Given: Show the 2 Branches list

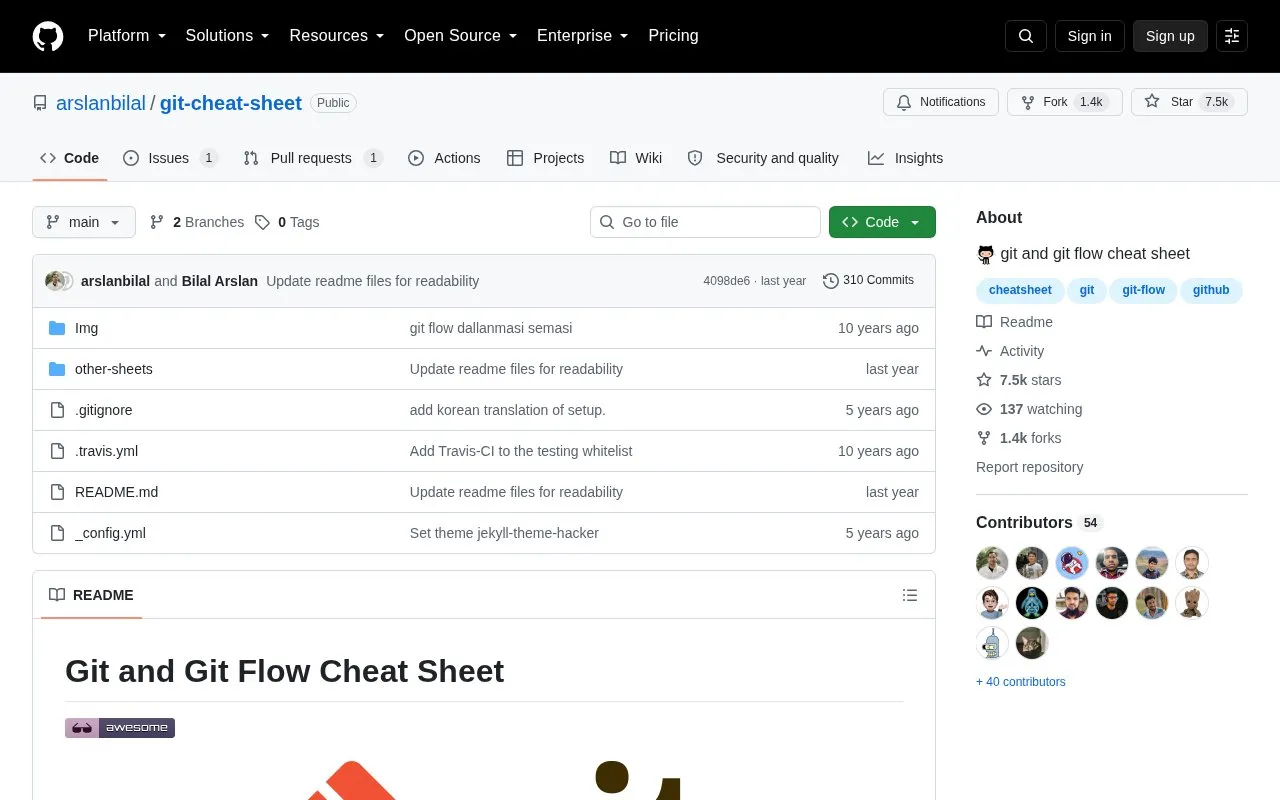Looking at the screenshot, I should (197, 222).
